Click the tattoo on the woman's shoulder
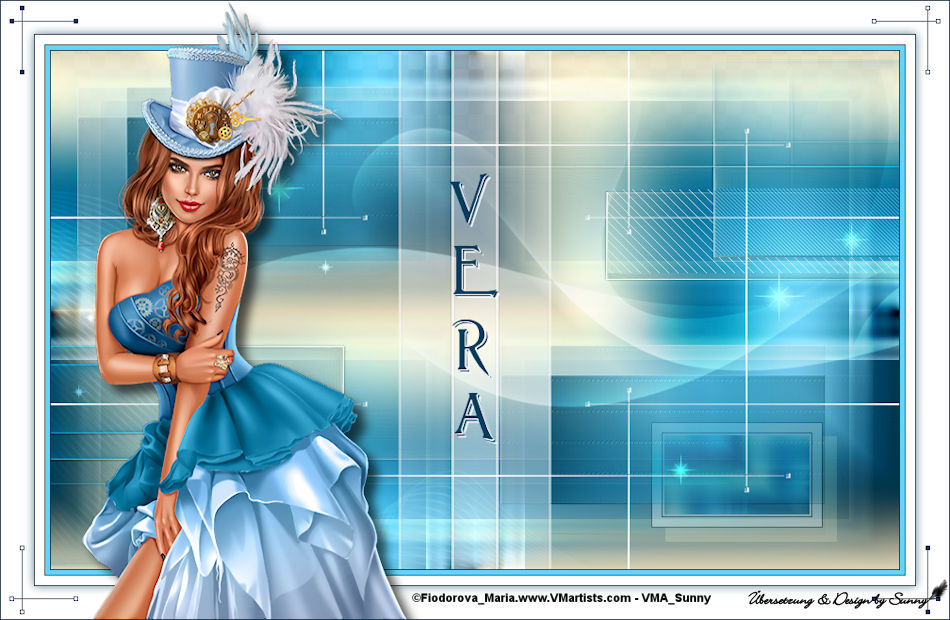The height and width of the screenshot is (620, 950). click(x=228, y=268)
